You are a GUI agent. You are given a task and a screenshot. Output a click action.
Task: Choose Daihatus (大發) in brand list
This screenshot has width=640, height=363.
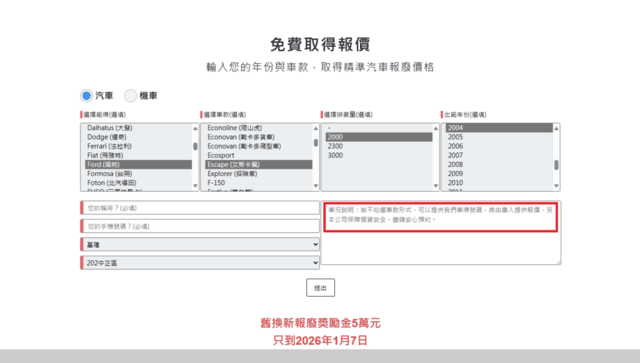pos(138,128)
